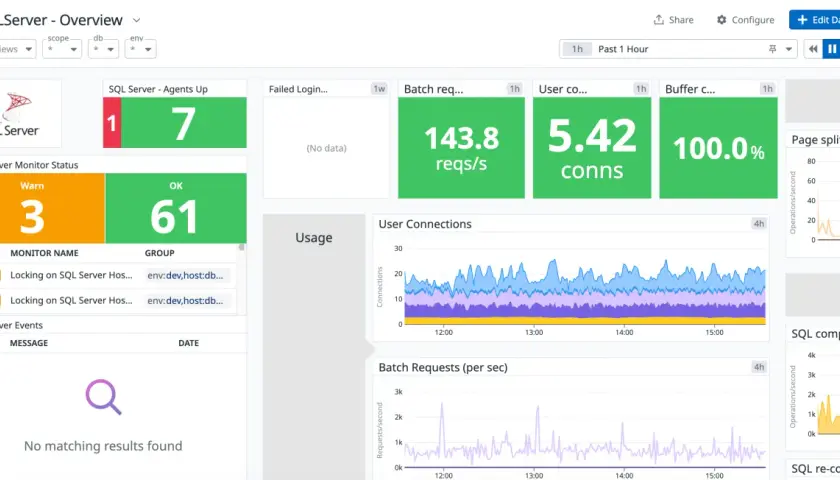Viewport: 840px width, 480px height.
Task: Click the red 1 agents-down block
Action: click(x=111, y=123)
